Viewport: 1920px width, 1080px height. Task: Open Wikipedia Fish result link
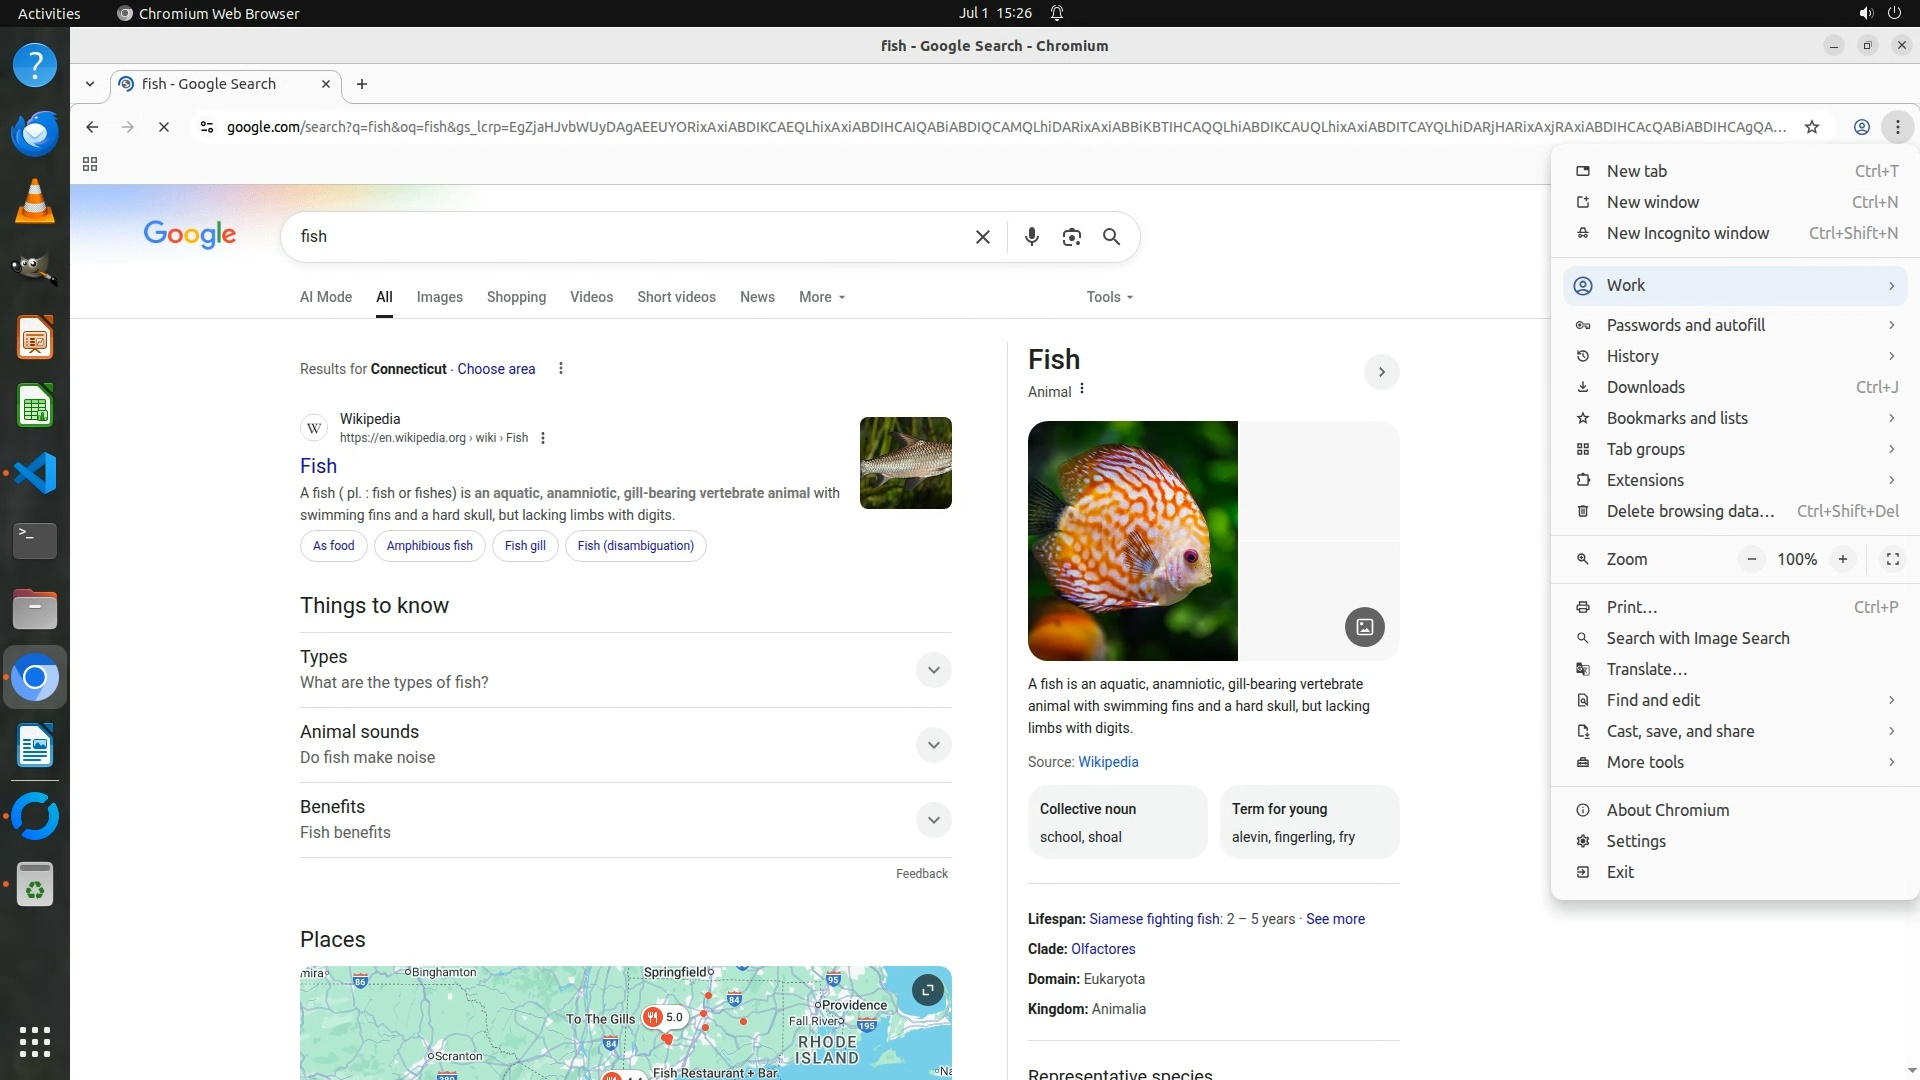pos(318,466)
